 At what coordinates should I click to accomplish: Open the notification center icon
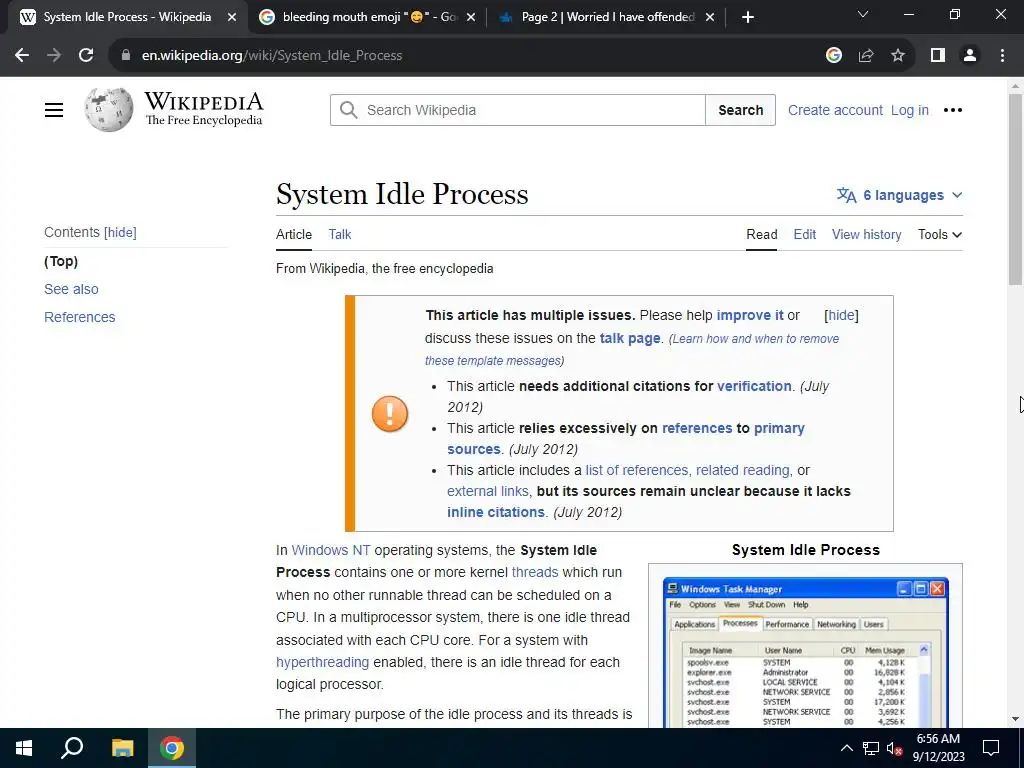(991, 748)
